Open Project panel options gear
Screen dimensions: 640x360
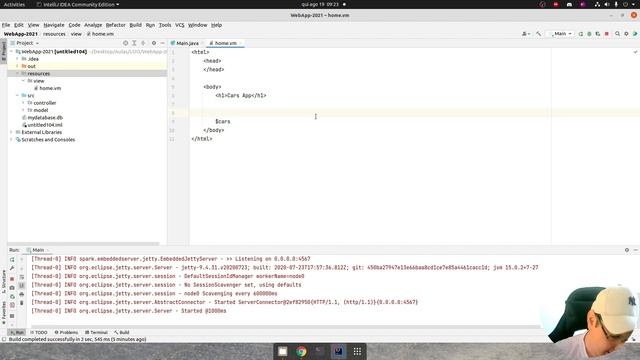(x=154, y=43)
